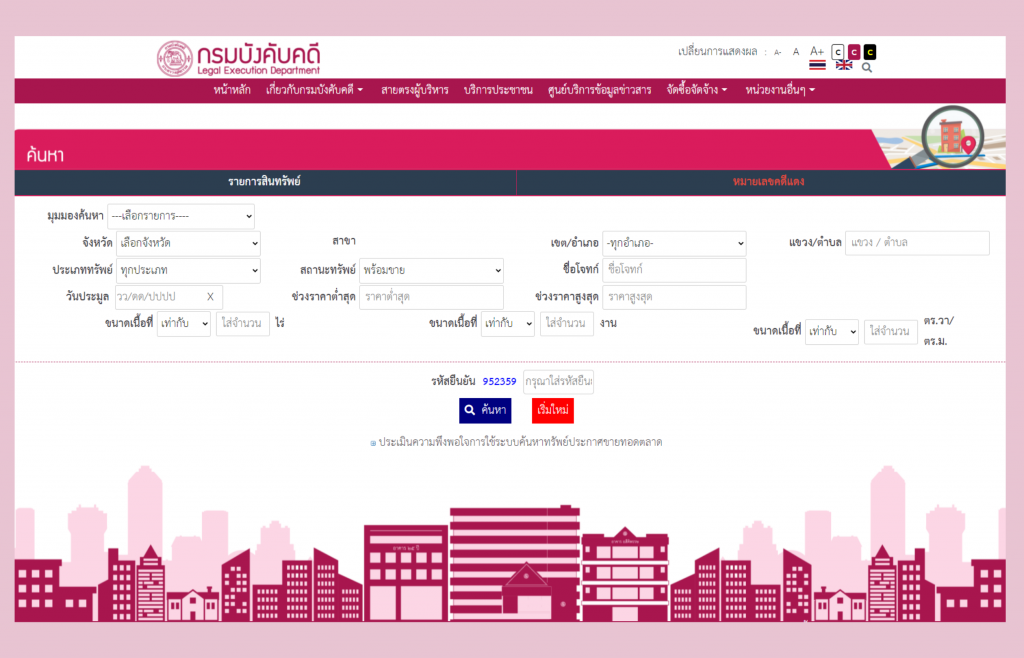Open the มุมมองค้นหา search view dropdown
1024x658 pixels.
(x=183, y=216)
